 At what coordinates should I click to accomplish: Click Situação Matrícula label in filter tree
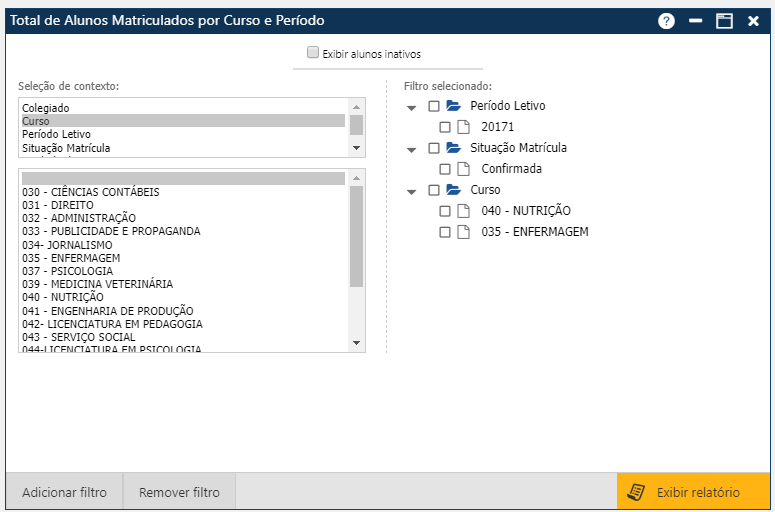pos(518,148)
